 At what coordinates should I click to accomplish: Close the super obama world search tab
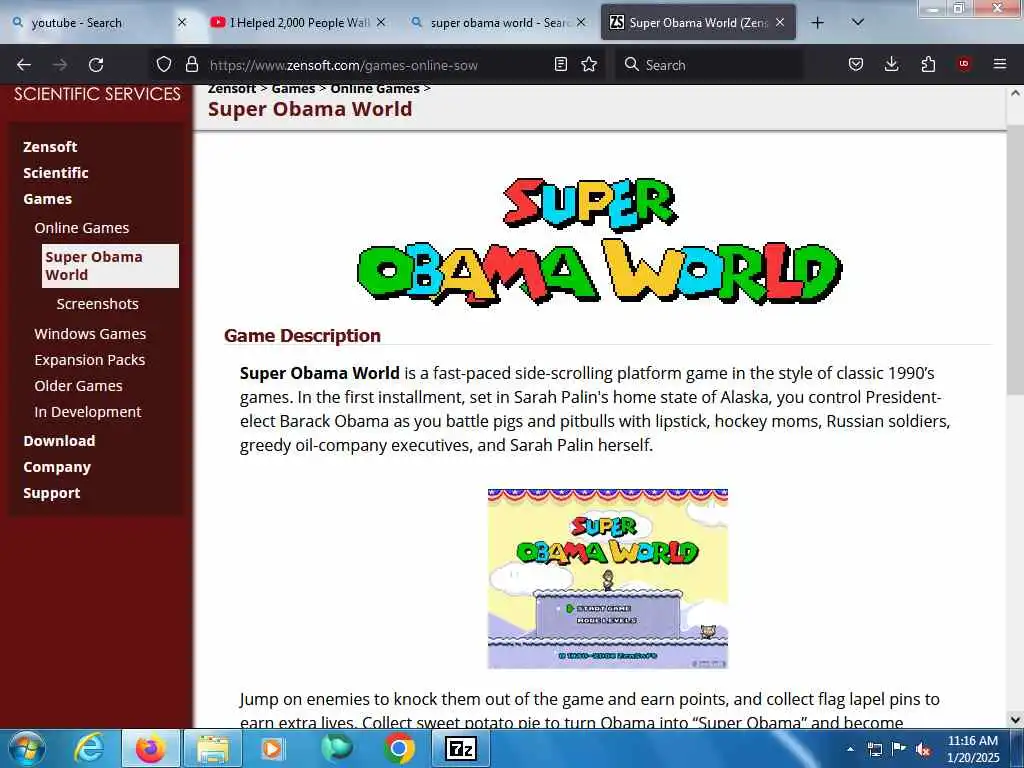pos(581,23)
